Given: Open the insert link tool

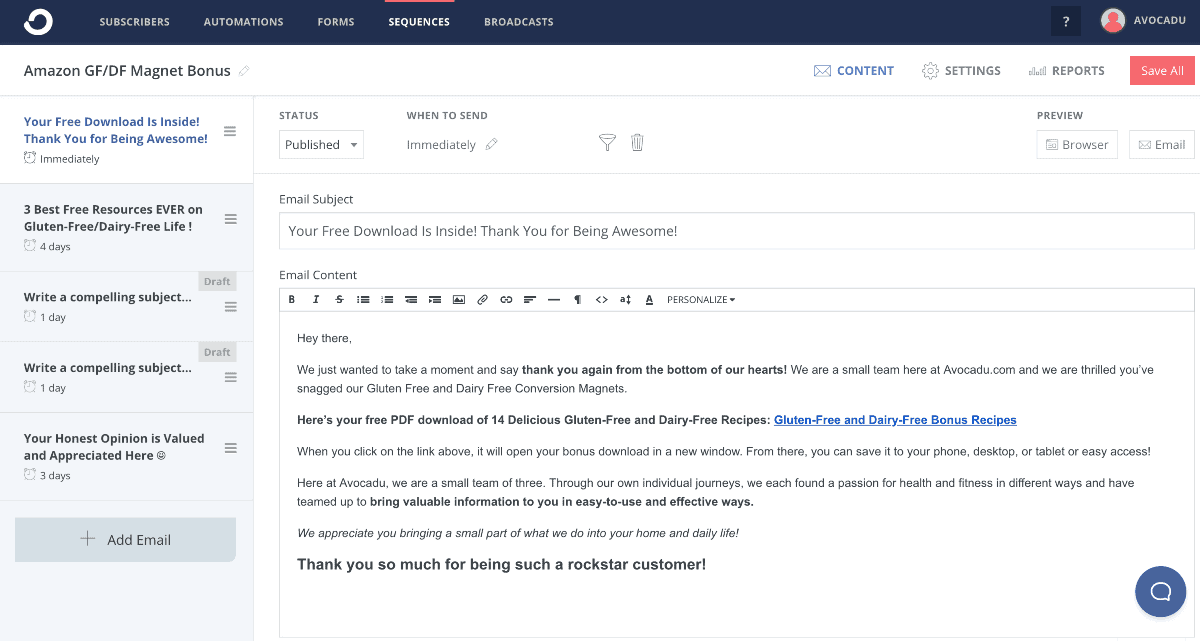Looking at the screenshot, I should (506, 299).
